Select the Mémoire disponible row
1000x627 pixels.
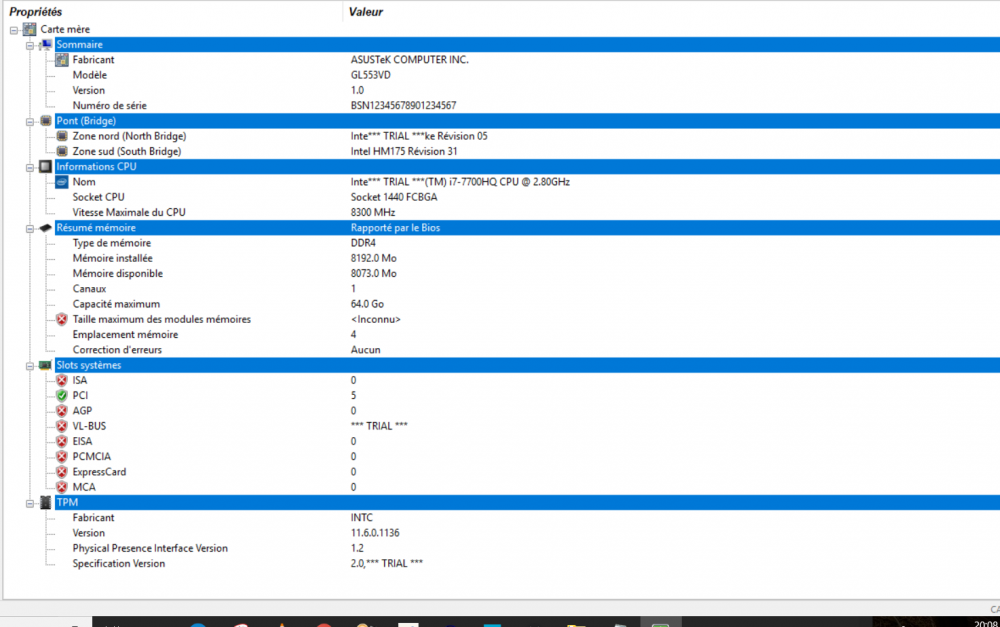coord(117,274)
